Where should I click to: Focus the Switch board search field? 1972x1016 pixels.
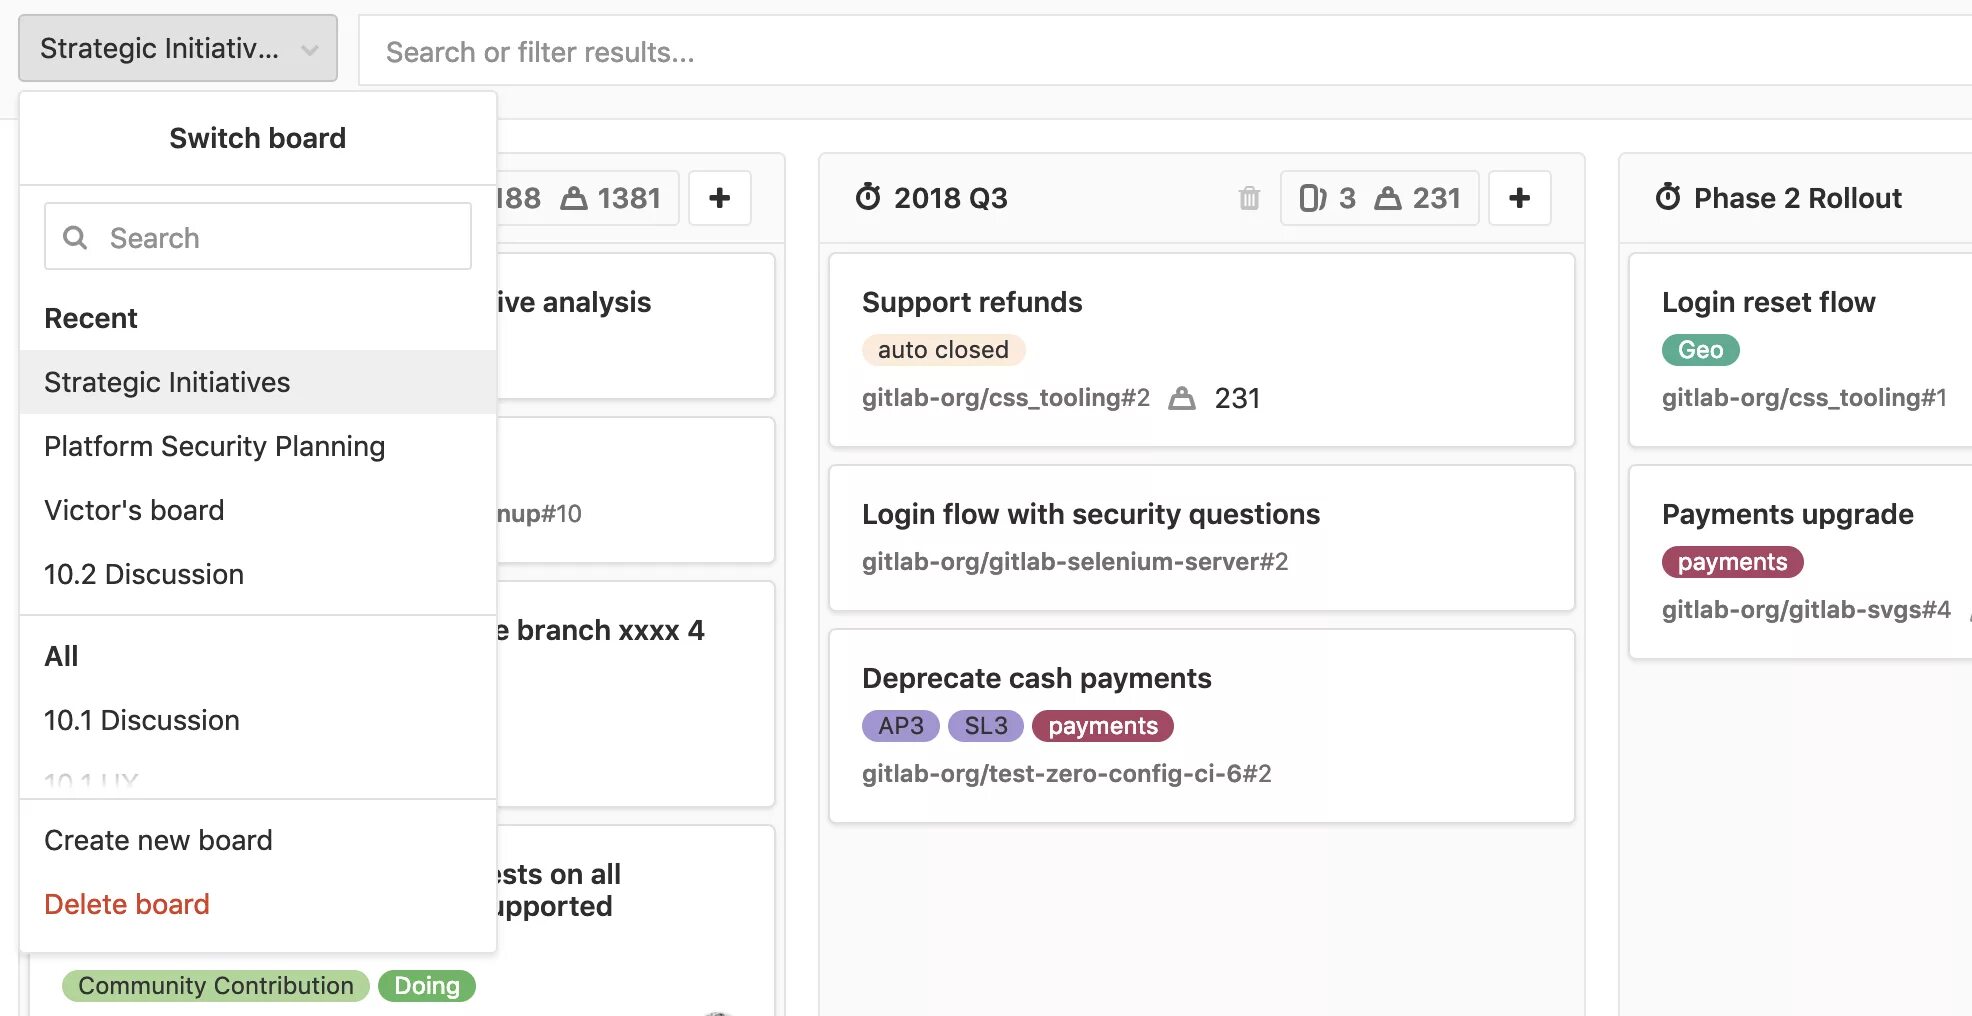coord(258,237)
